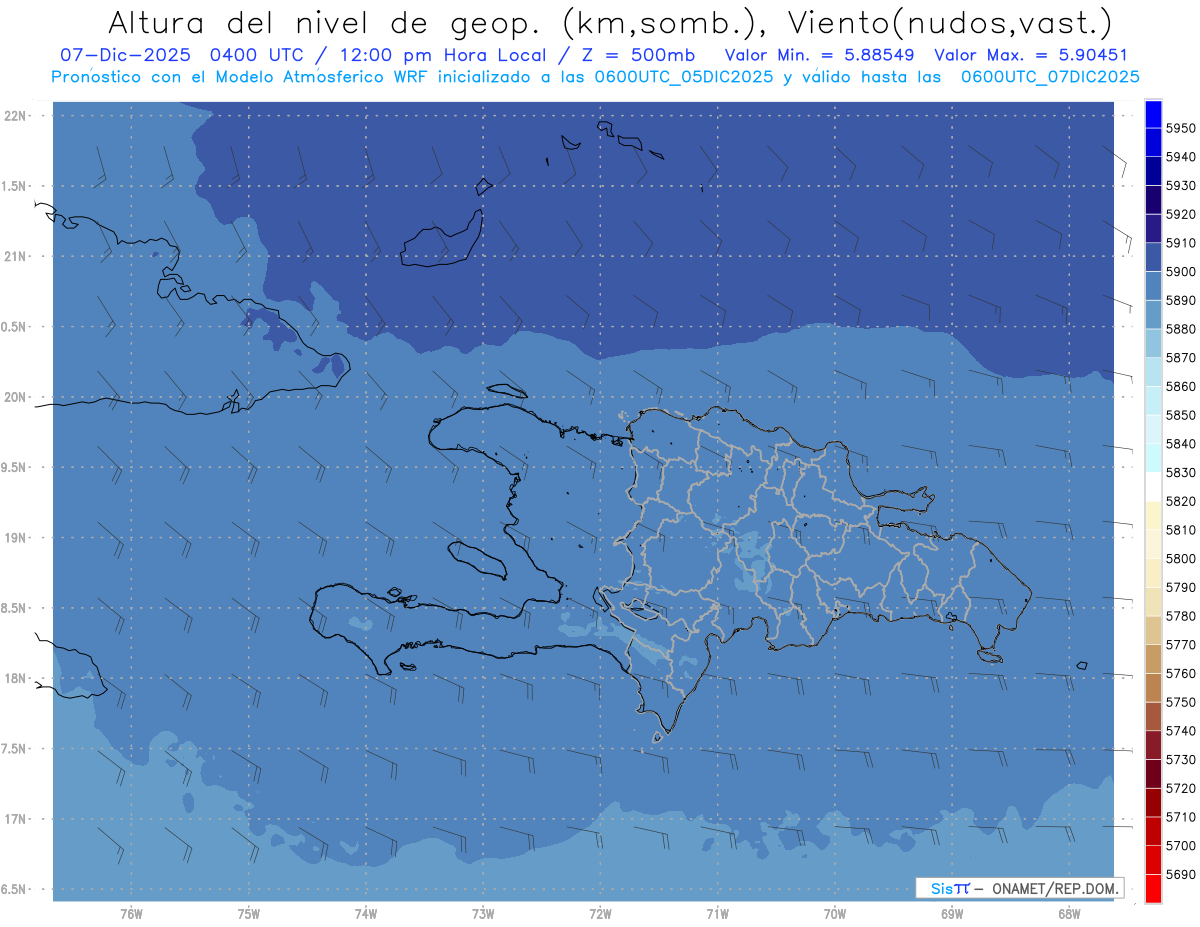Click the '76W' longitude axis label
1200x927 pixels.
[131, 914]
